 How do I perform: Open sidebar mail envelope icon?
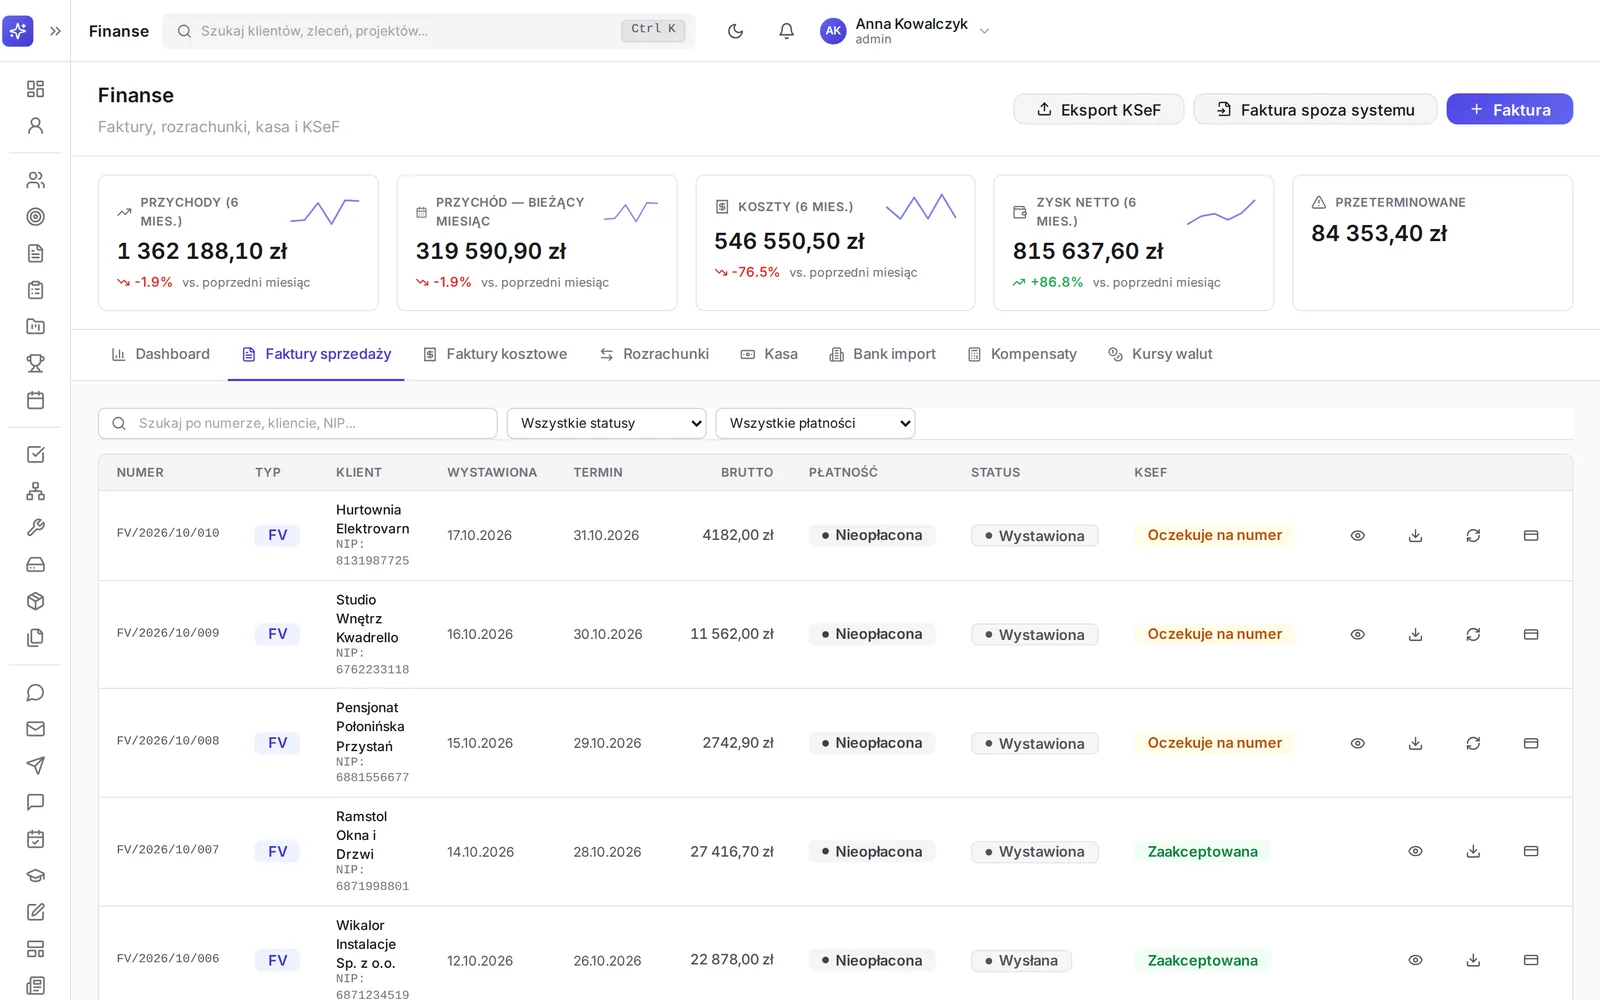pos(35,729)
